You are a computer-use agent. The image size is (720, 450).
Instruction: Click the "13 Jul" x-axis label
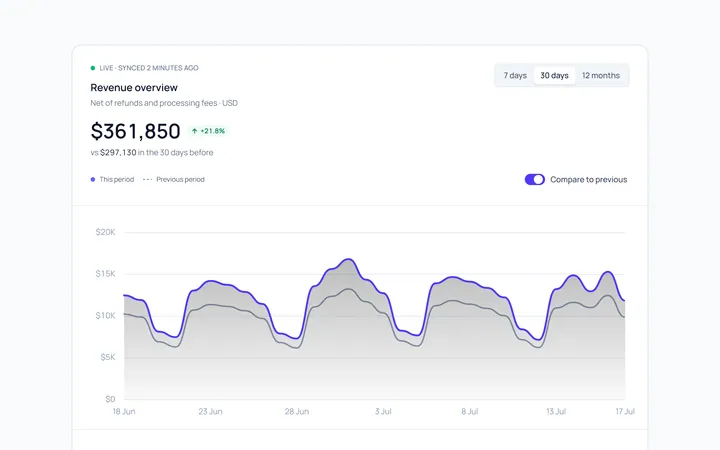tap(556, 412)
